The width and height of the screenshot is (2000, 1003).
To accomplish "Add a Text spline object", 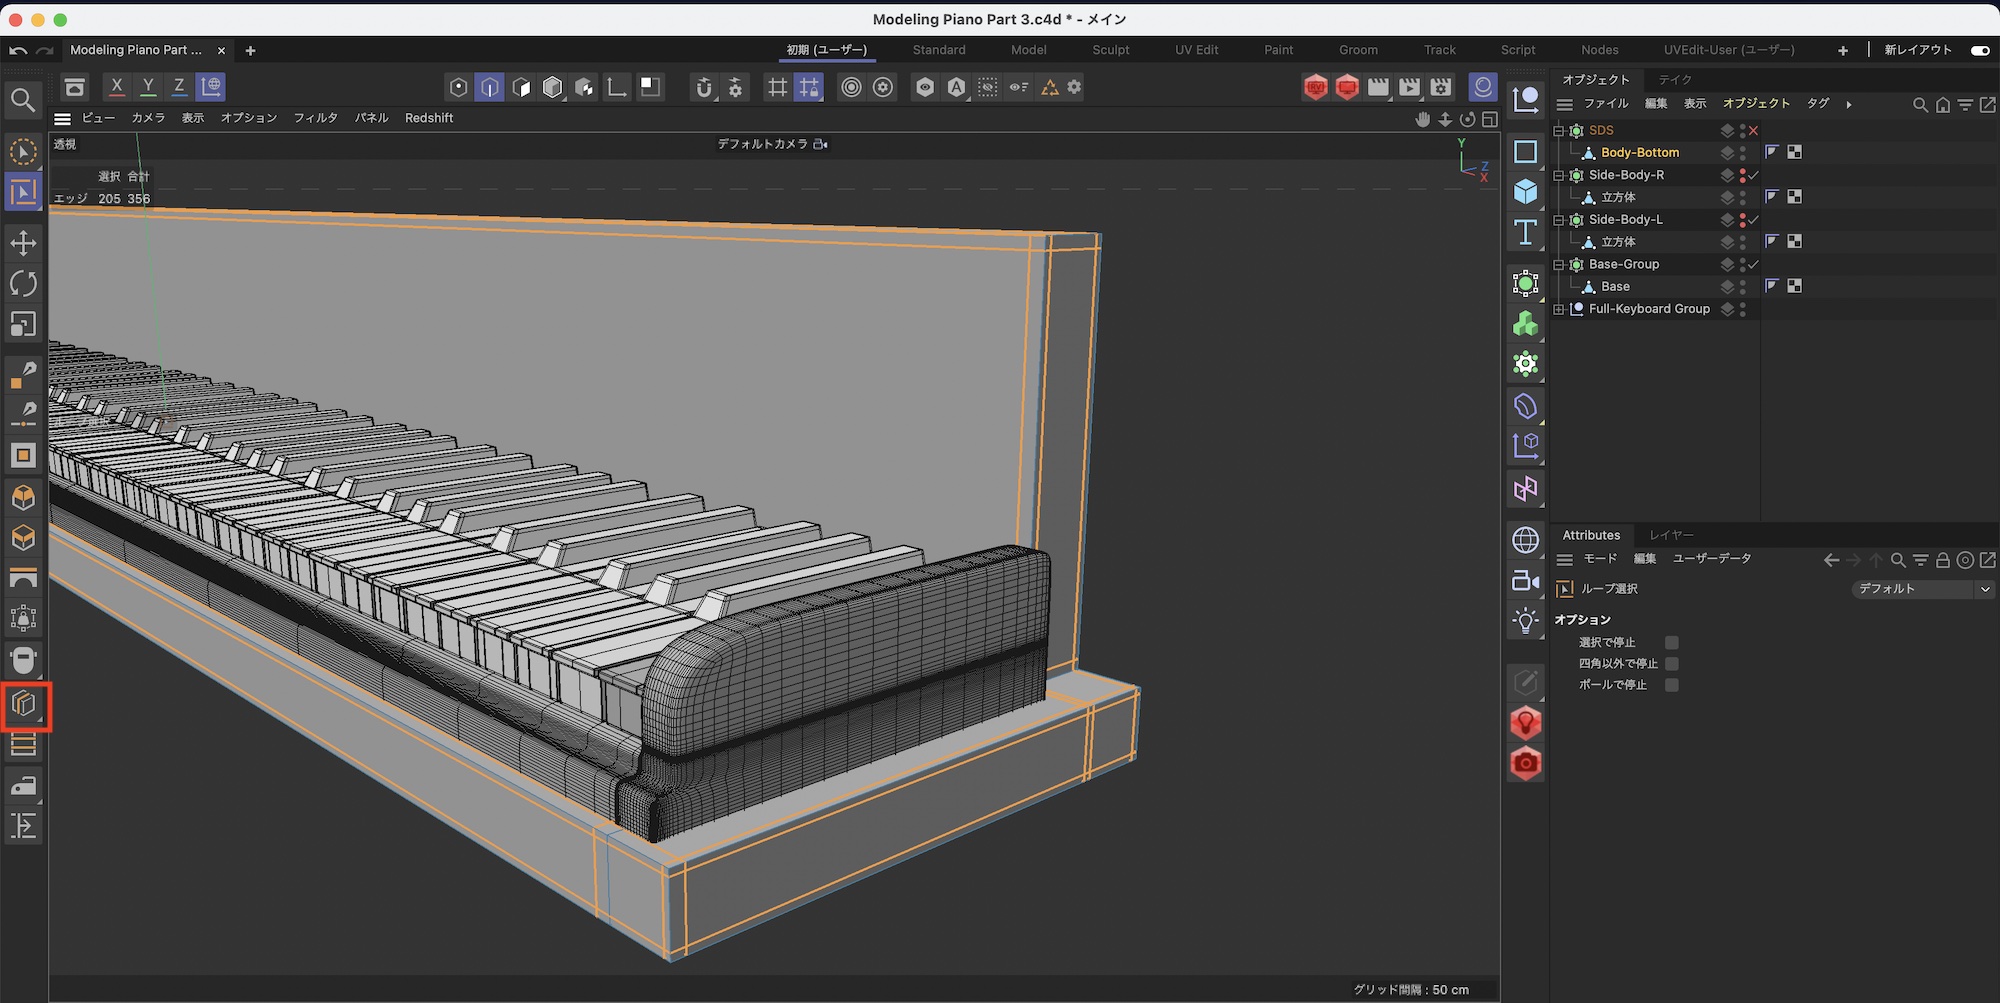I will tap(1525, 233).
